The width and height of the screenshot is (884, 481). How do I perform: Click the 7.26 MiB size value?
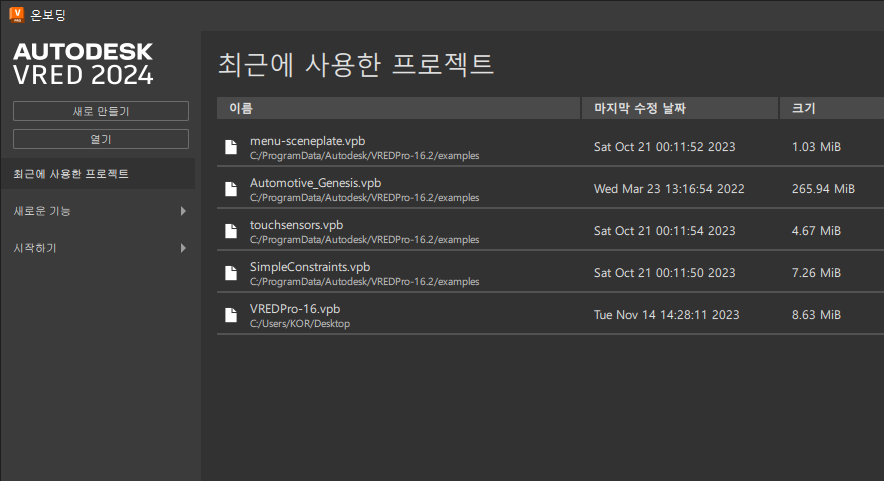pyautogui.click(x=816, y=273)
